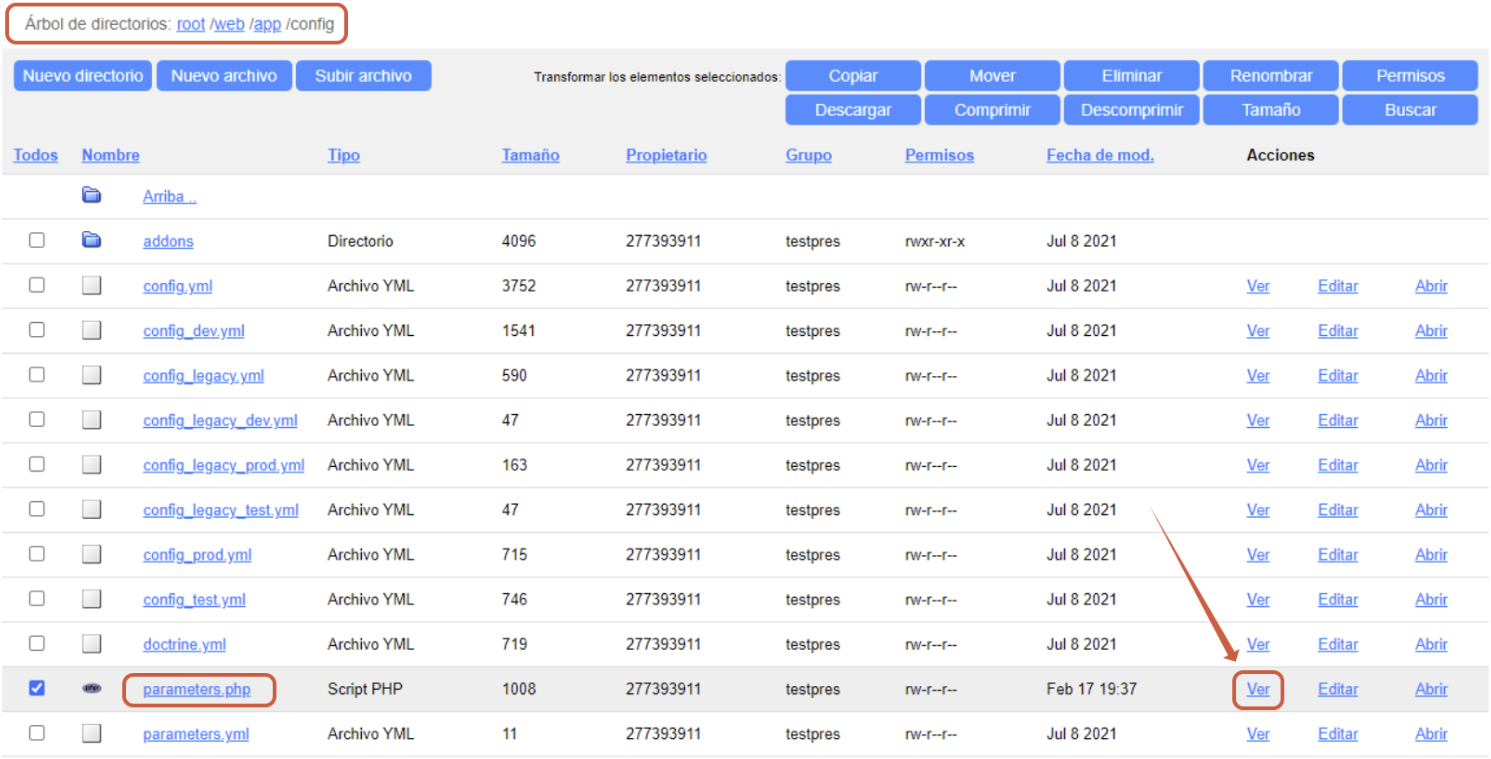Viewport: 1491px width, 759px height.
Task: Open the config_prod.yml file name link
Action: pyautogui.click(x=197, y=555)
